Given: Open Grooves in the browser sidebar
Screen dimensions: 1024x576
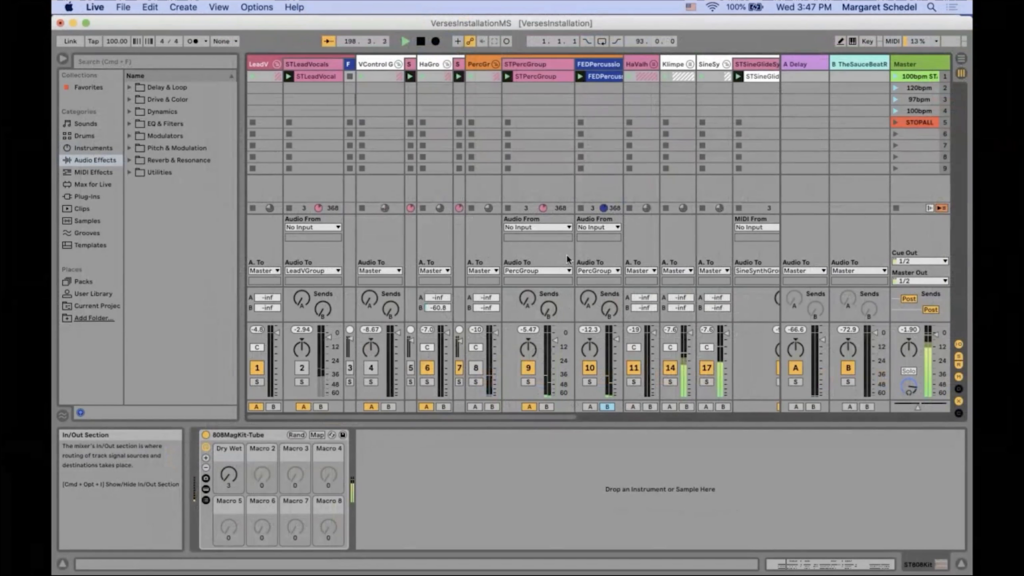Looking at the screenshot, I should coord(86,233).
